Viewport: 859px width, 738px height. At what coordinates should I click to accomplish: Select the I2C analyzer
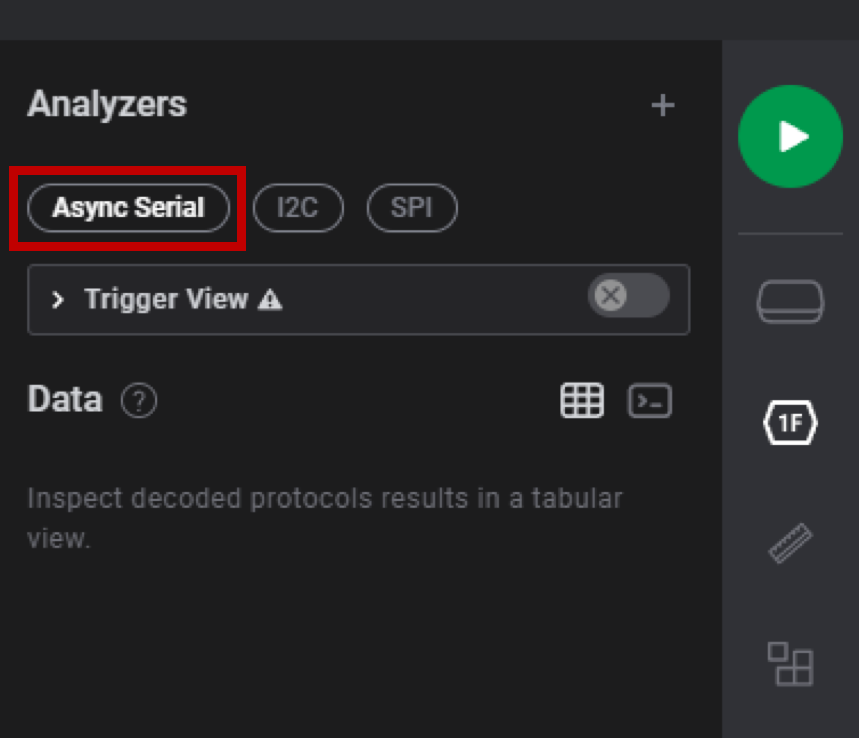coord(298,208)
